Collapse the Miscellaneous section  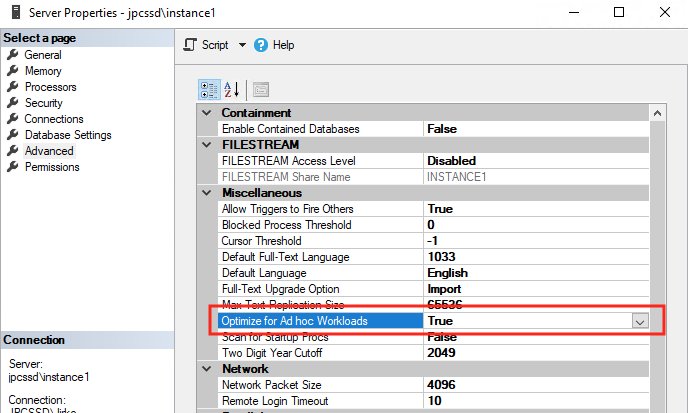coord(207,193)
